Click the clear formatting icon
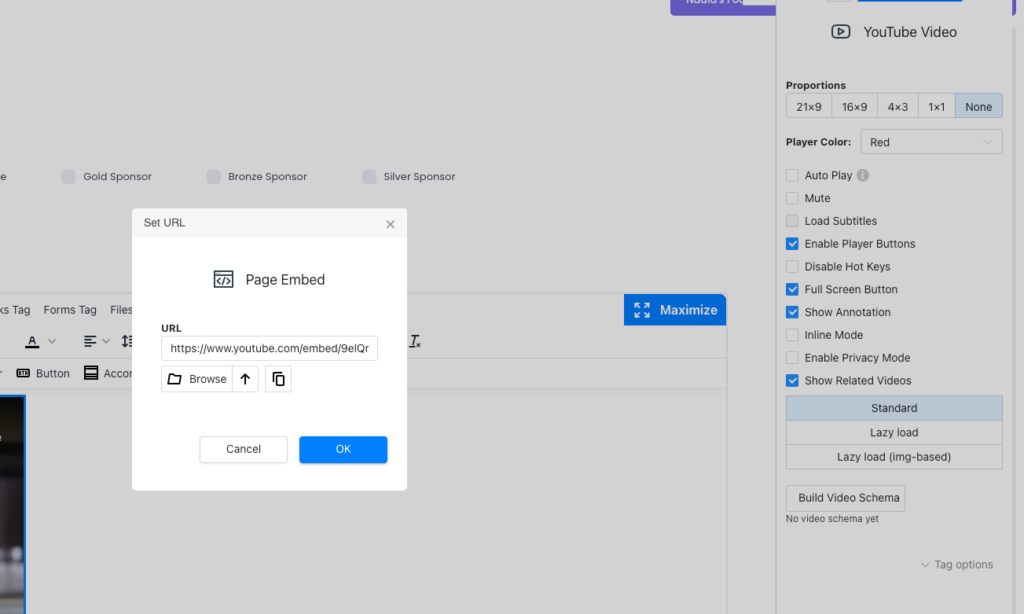Image resolution: width=1024 pixels, height=614 pixels. click(415, 341)
